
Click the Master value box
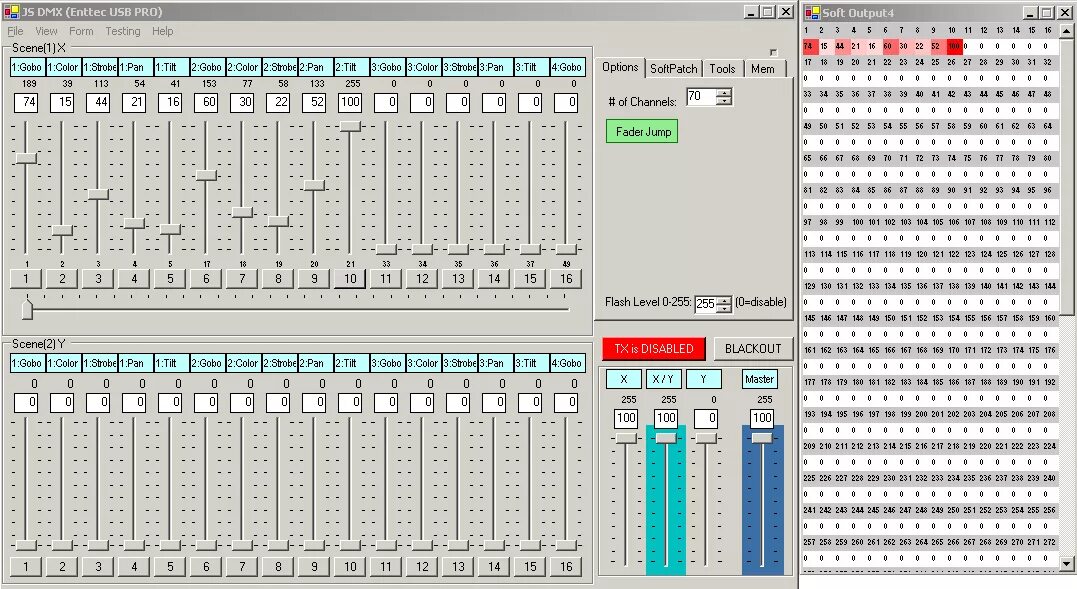pyautogui.click(x=762, y=418)
